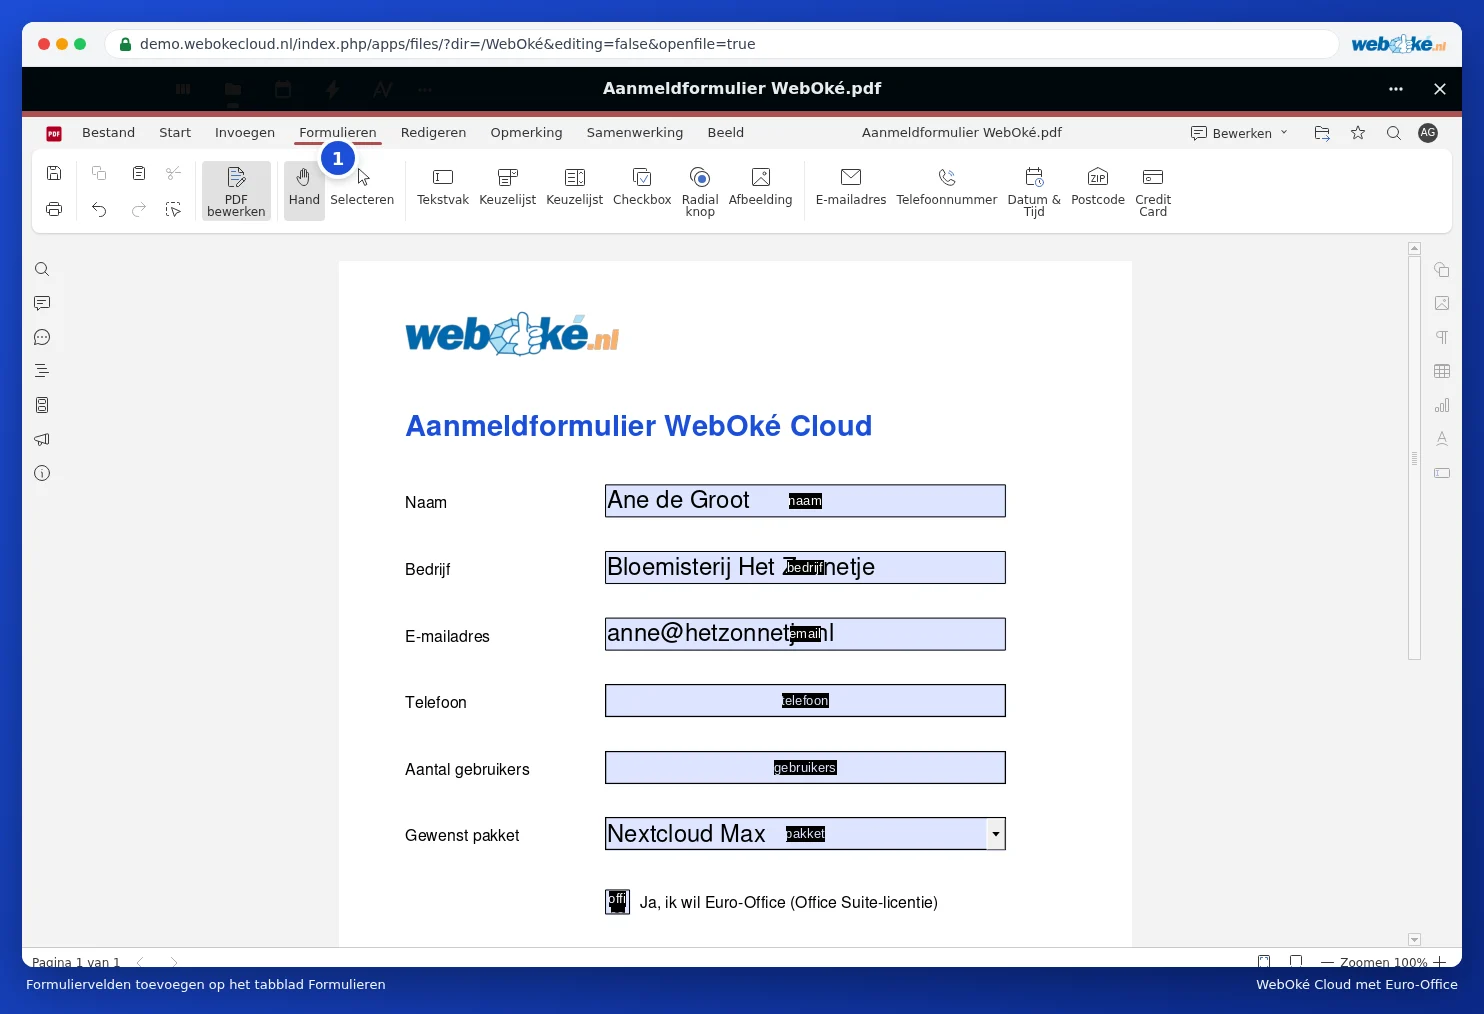Insert a Radial knop field
This screenshot has width=1484, height=1014.
(x=700, y=191)
